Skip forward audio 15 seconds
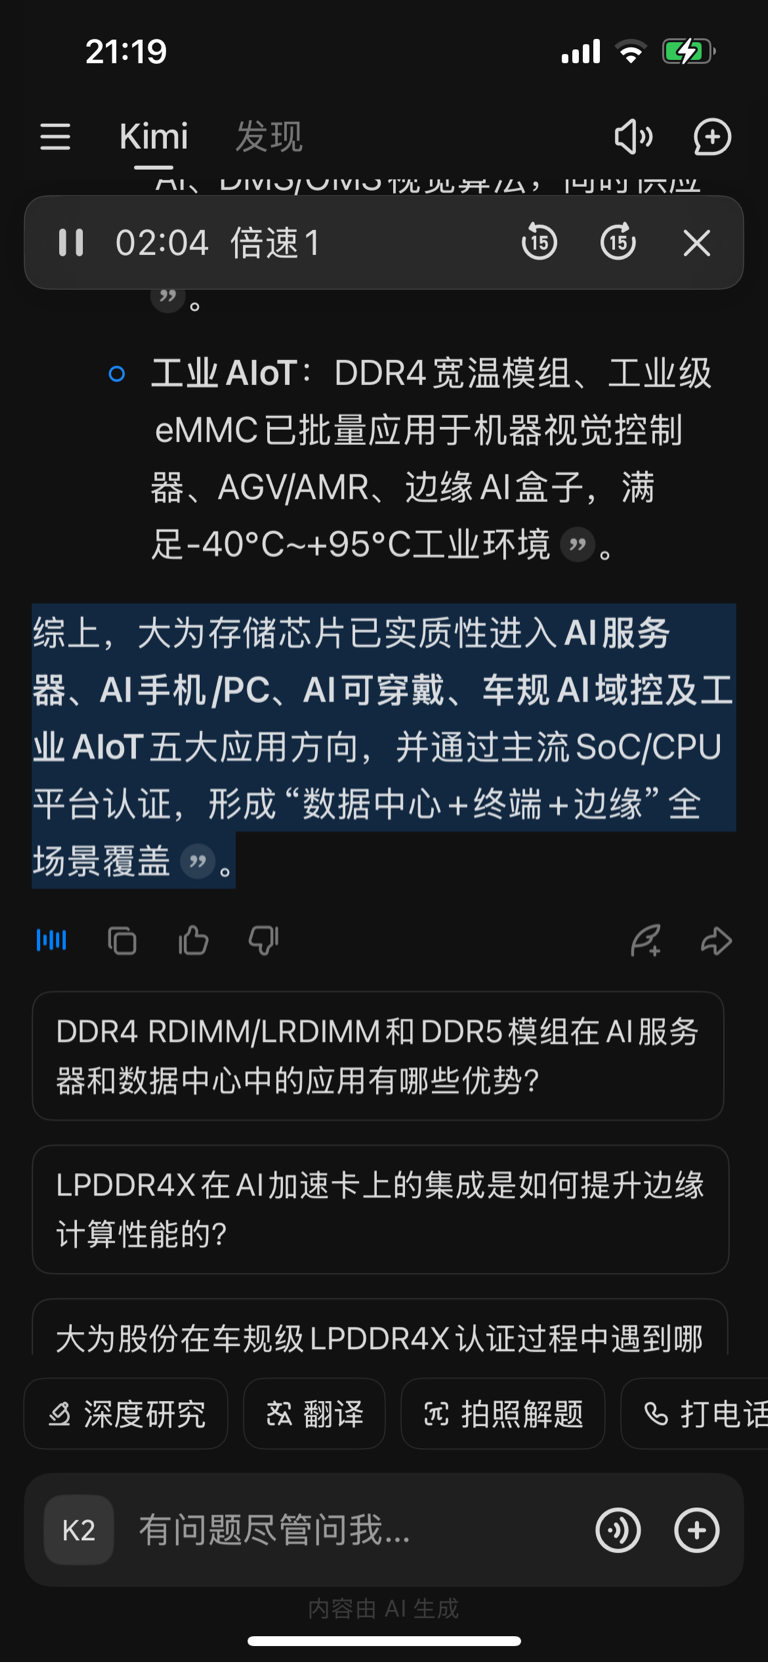 tap(618, 242)
